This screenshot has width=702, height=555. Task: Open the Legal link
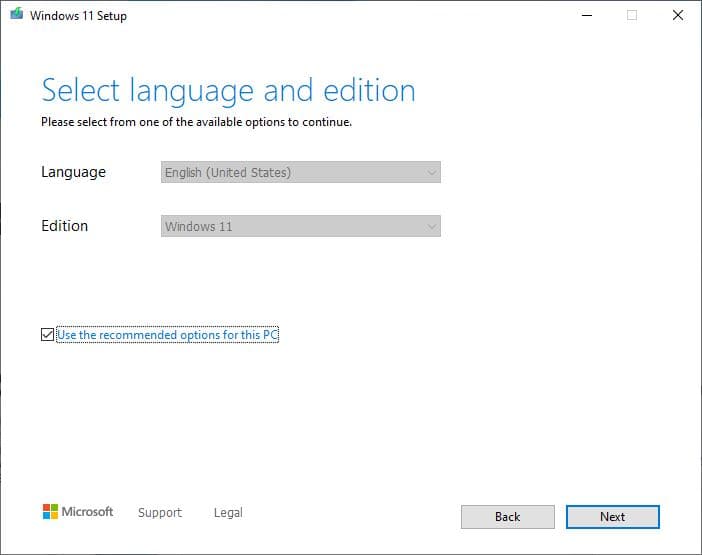pos(228,513)
